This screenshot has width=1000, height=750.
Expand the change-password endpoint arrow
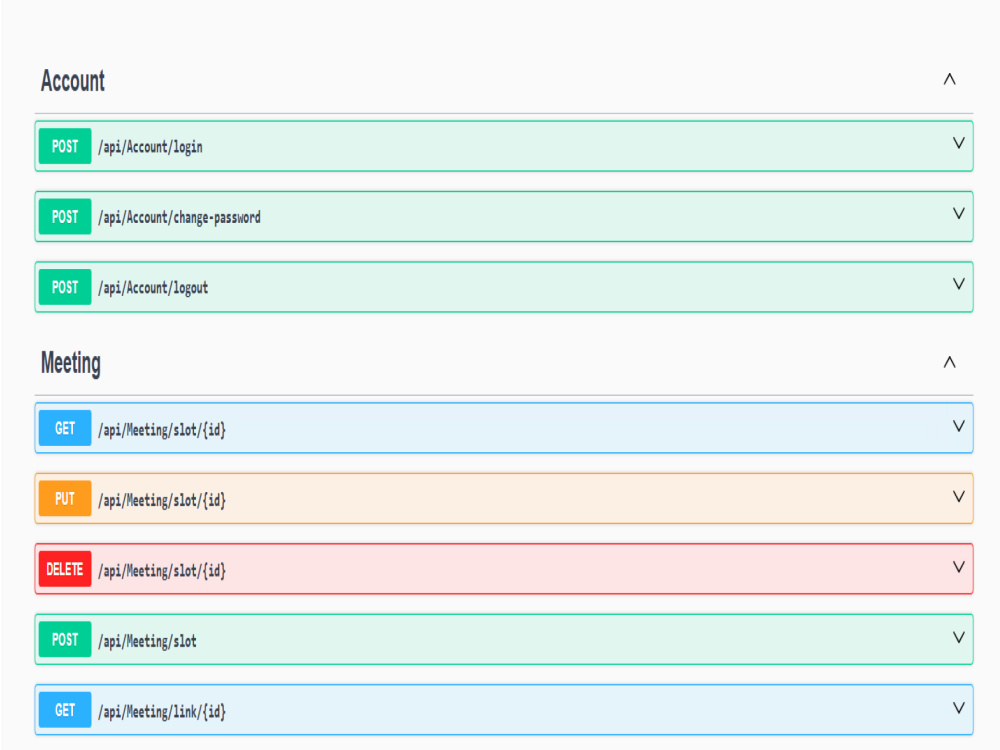(x=958, y=214)
